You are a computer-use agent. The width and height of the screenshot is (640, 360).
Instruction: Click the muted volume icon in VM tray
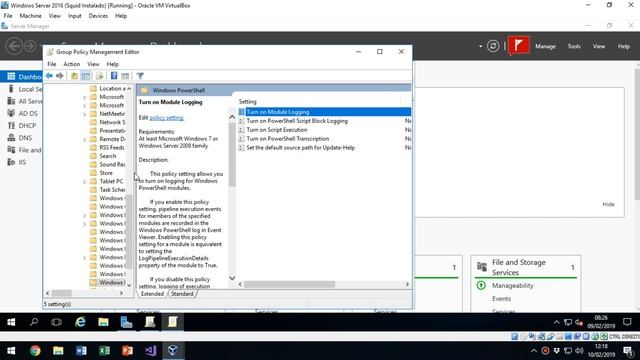[x=579, y=322]
